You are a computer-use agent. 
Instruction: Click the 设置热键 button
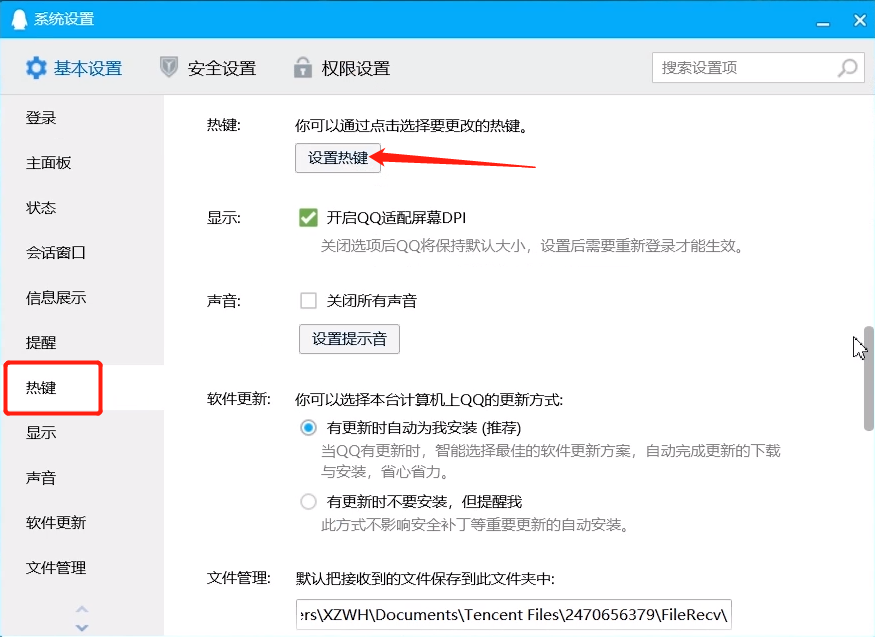tap(337, 158)
